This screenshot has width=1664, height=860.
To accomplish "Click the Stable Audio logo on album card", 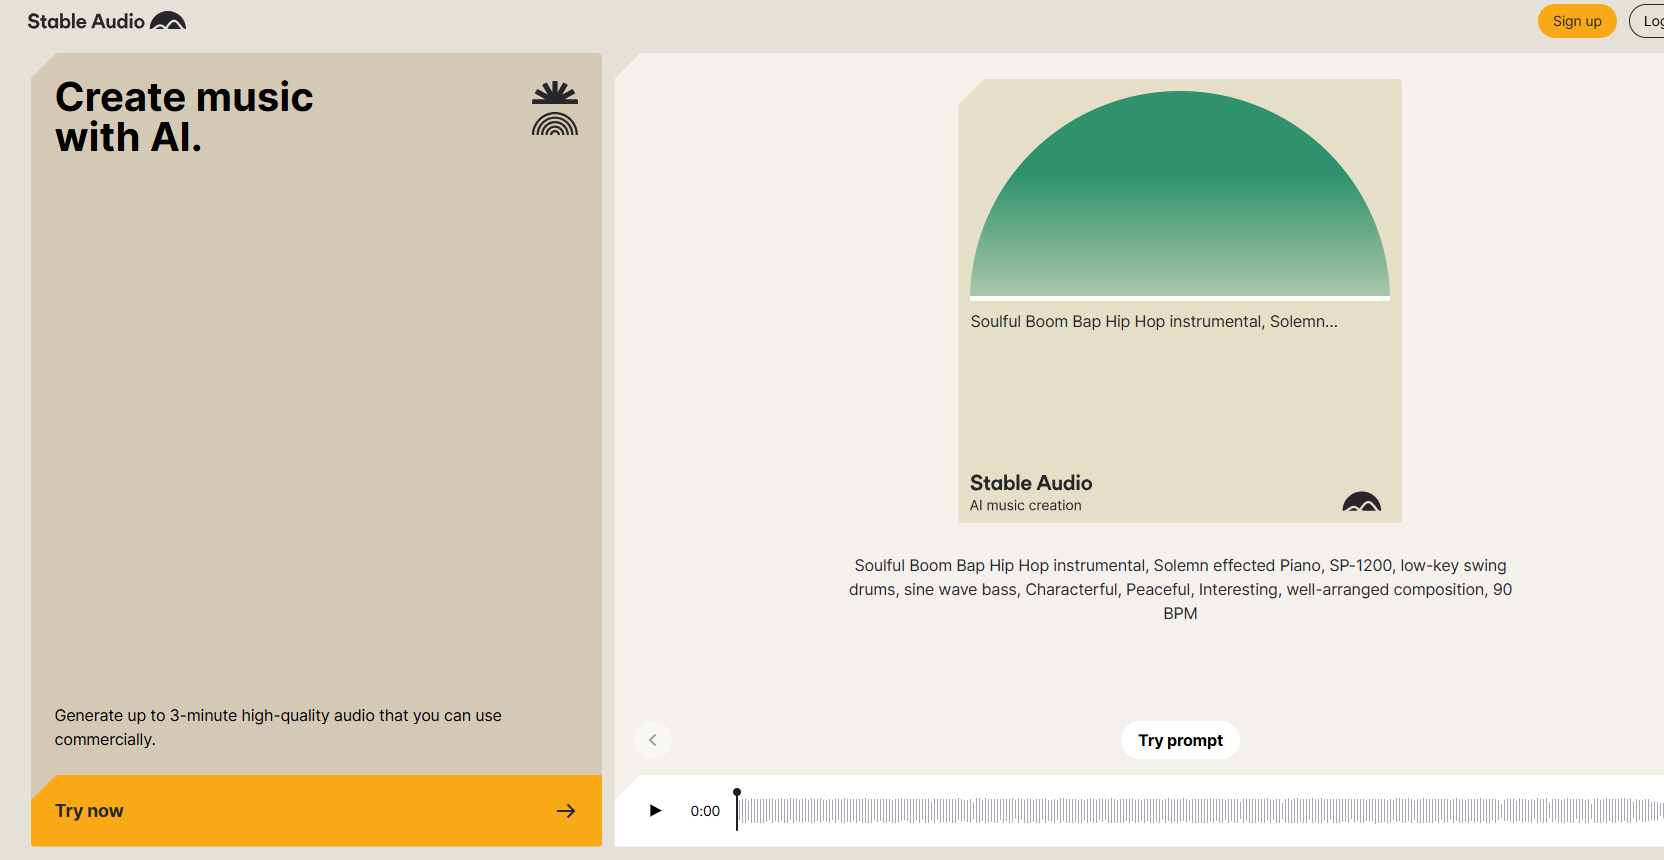I will tap(1361, 501).
